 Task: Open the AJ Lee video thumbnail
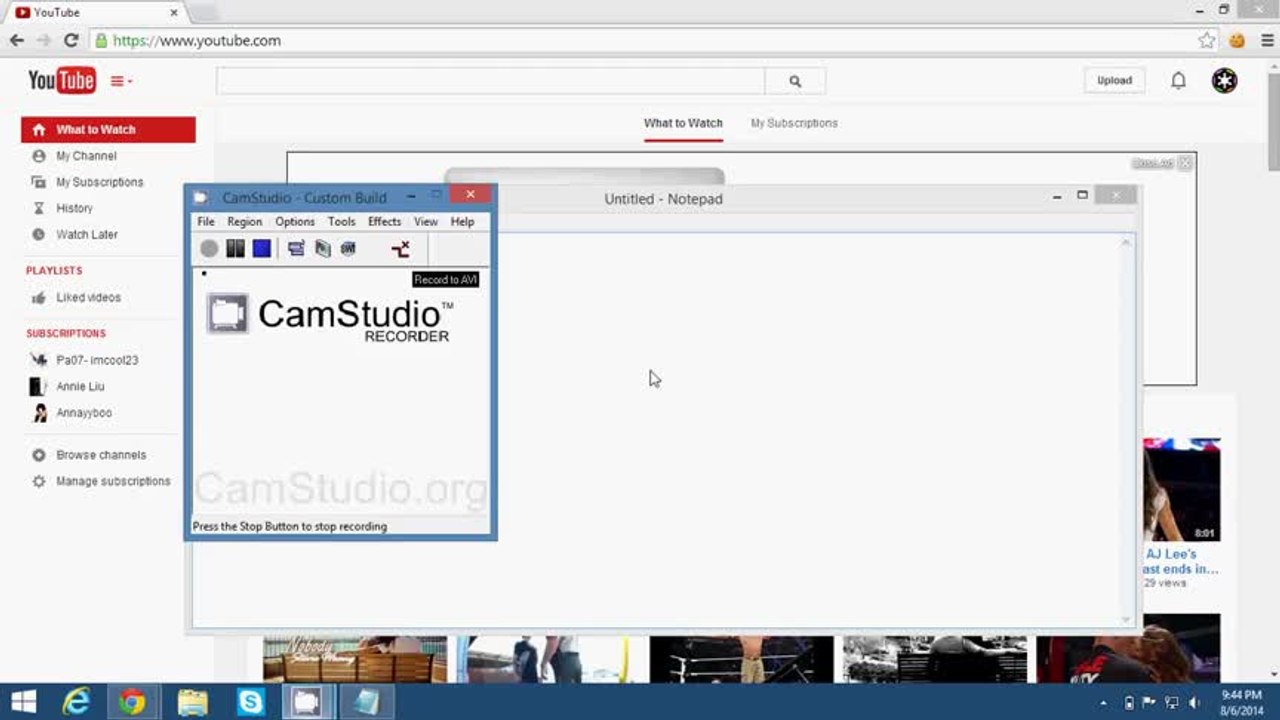point(1181,490)
